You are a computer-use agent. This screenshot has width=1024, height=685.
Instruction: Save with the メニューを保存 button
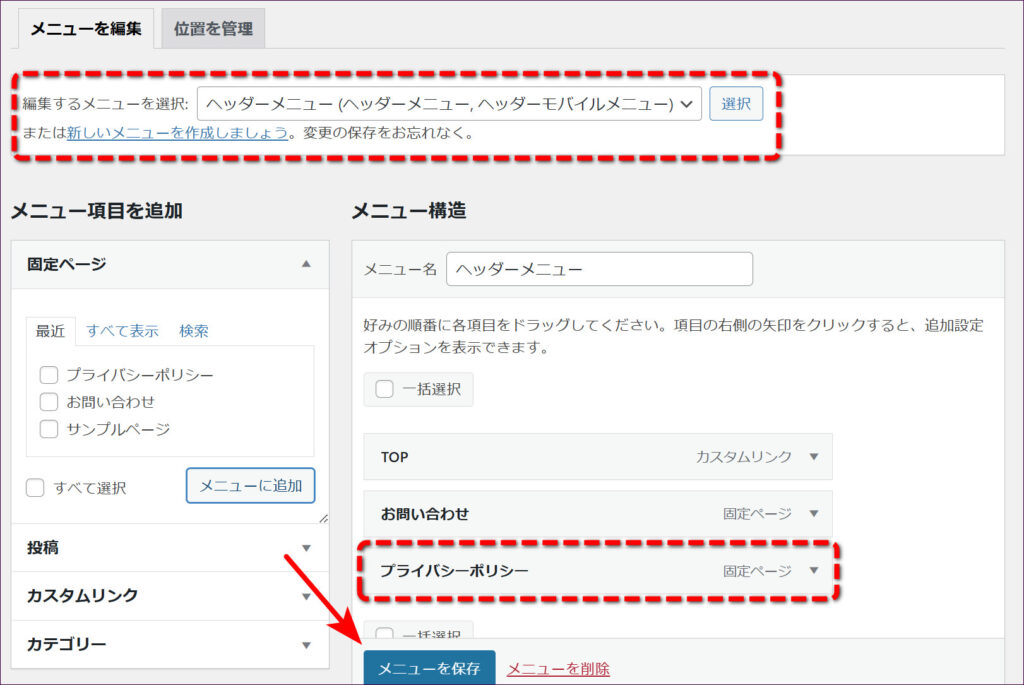click(x=428, y=668)
